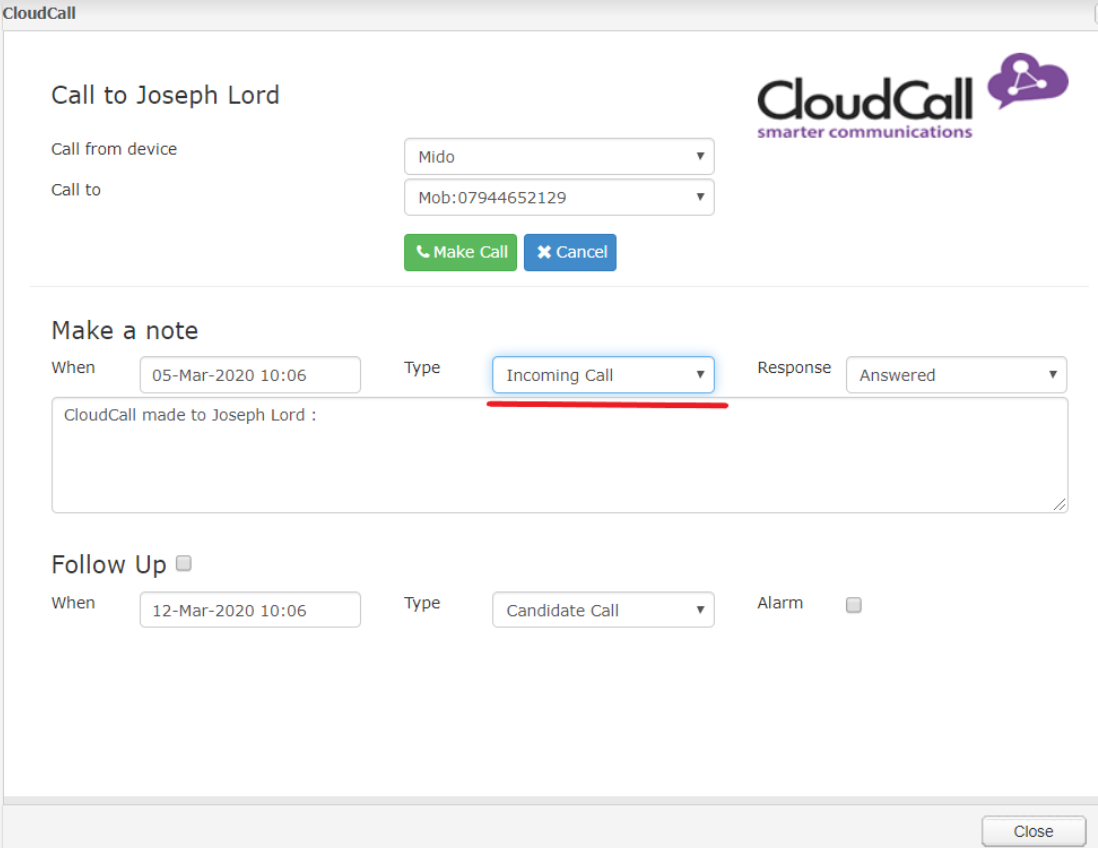Click the green Make Call button
This screenshot has width=1098, height=848.
tap(460, 252)
